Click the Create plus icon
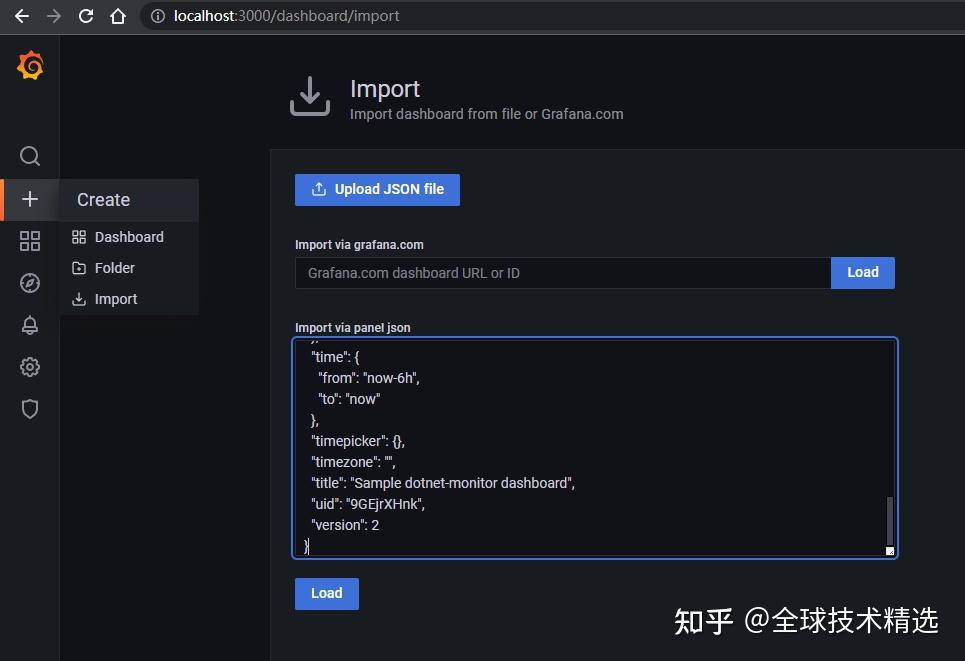 coord(29,199)
